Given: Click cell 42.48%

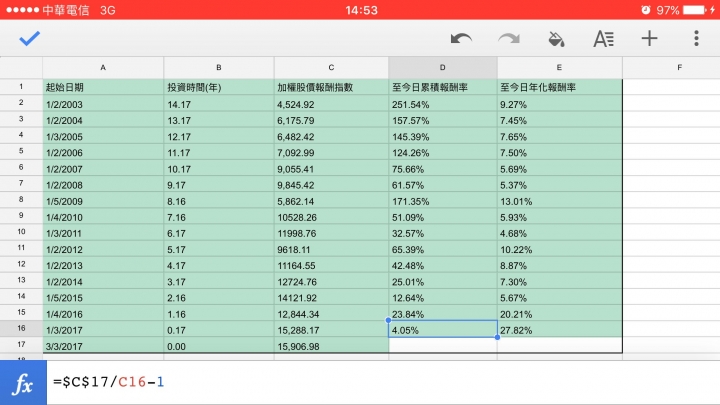Looking at the screenshot, I should tap(443, 266).
